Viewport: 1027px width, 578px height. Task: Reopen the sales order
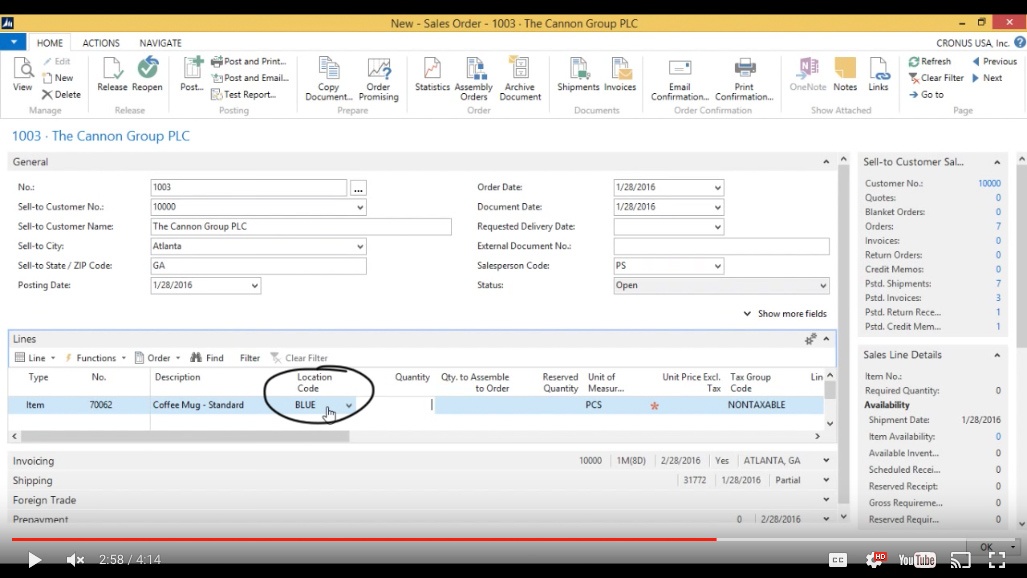point(147,73)
